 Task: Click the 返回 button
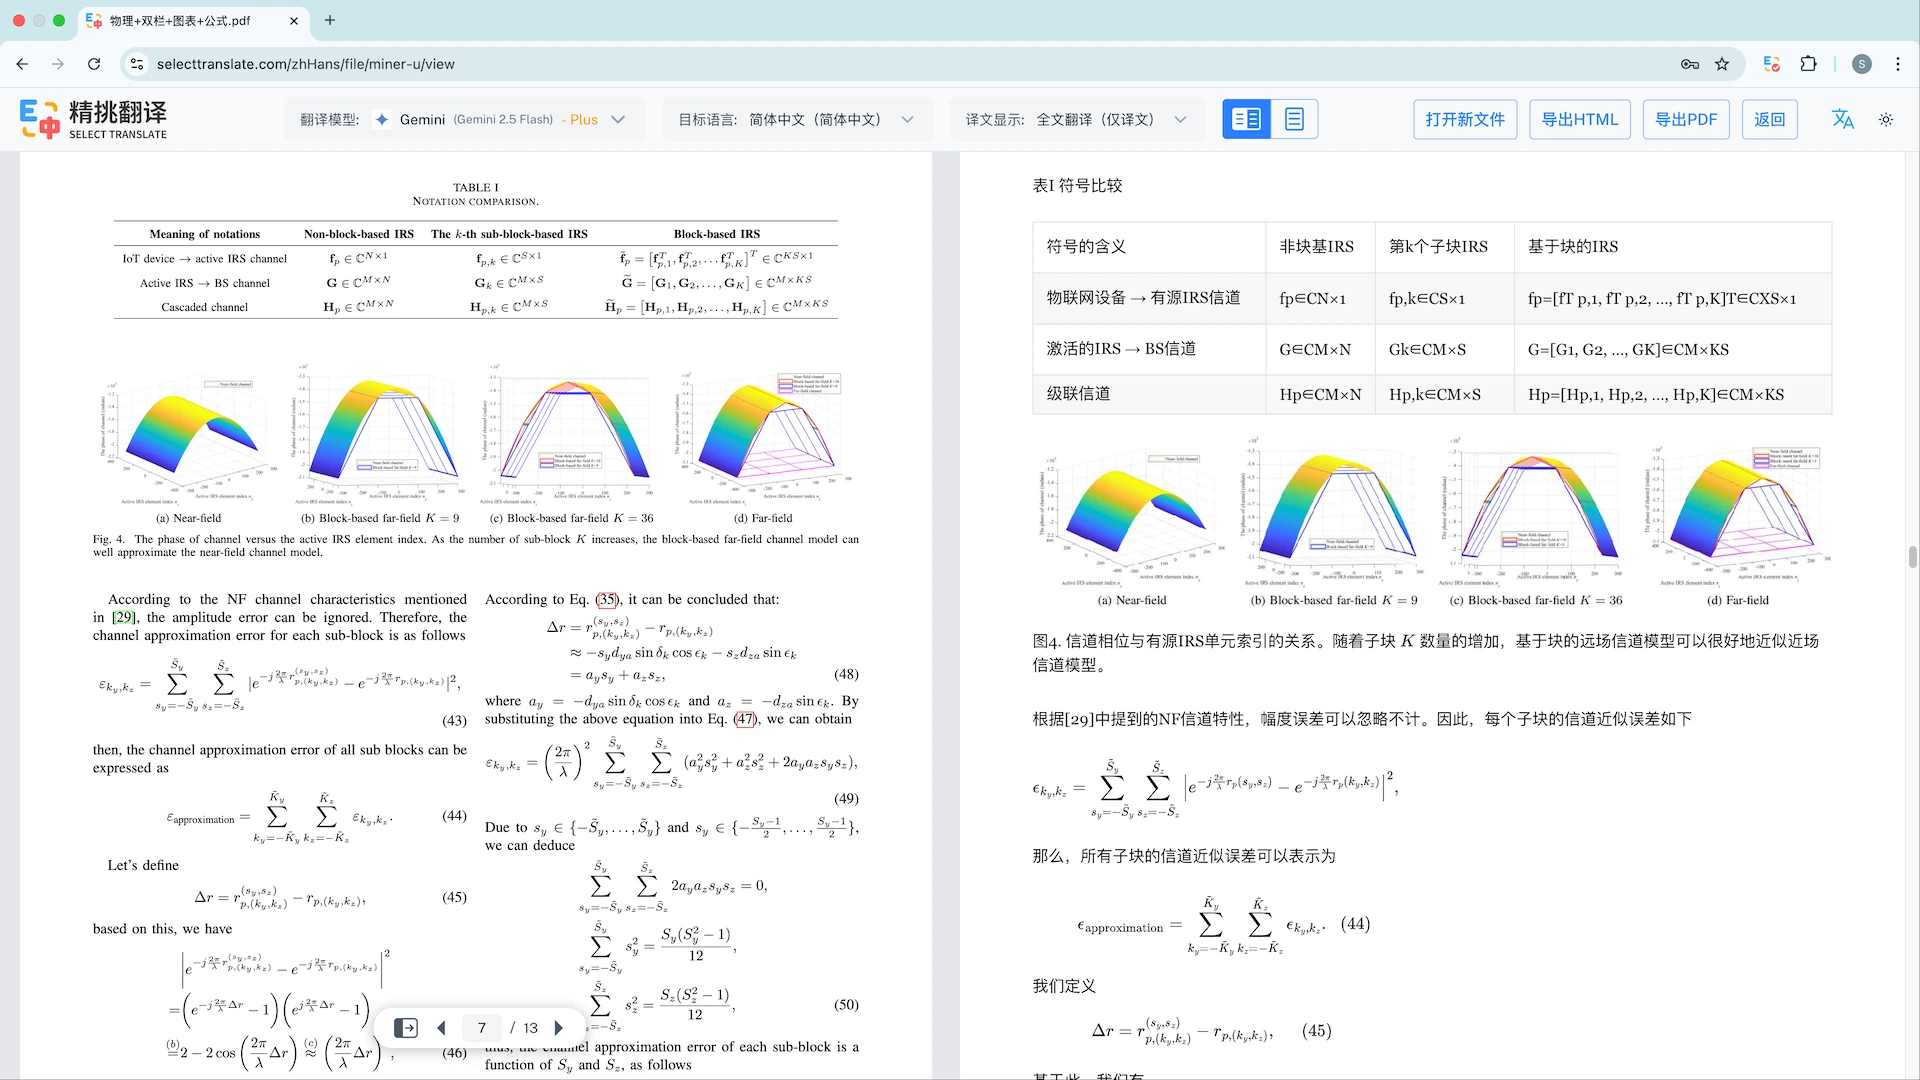tap(1769, 119)
